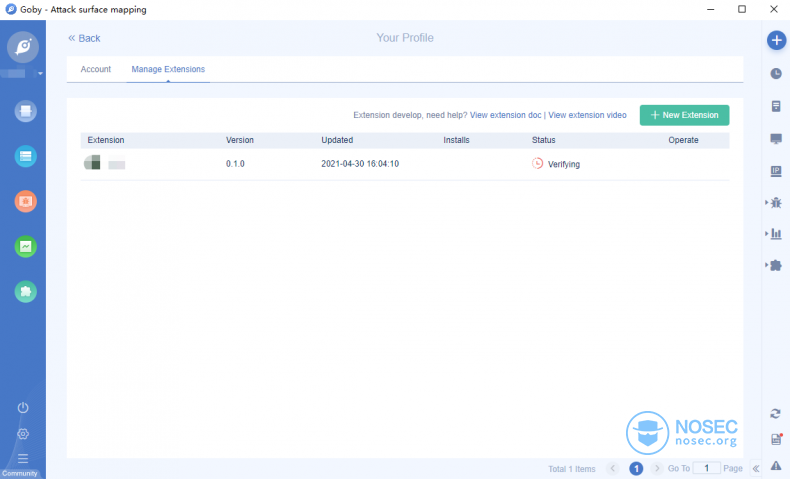Viewport: 790px width, 479px height.
Task: Click the Installs column header
Action: coord(456,140)
